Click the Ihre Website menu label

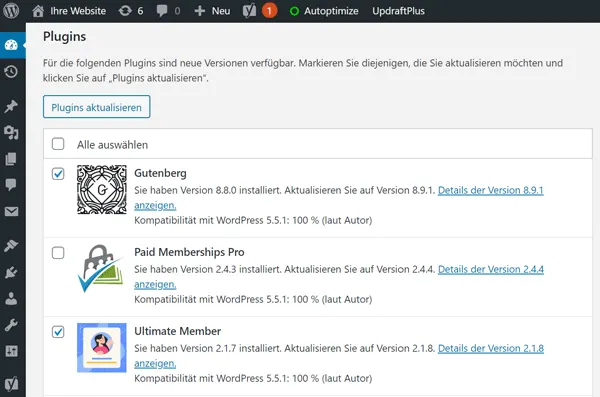point(78,11)
